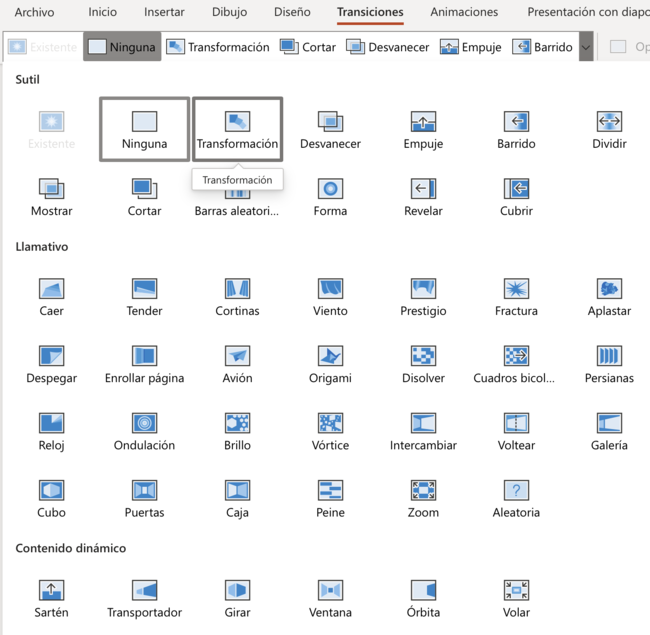The height and width of the screenshot is (635, 650).
Task: Apply the Cortinas transition effect
Action: pos(237,296)
